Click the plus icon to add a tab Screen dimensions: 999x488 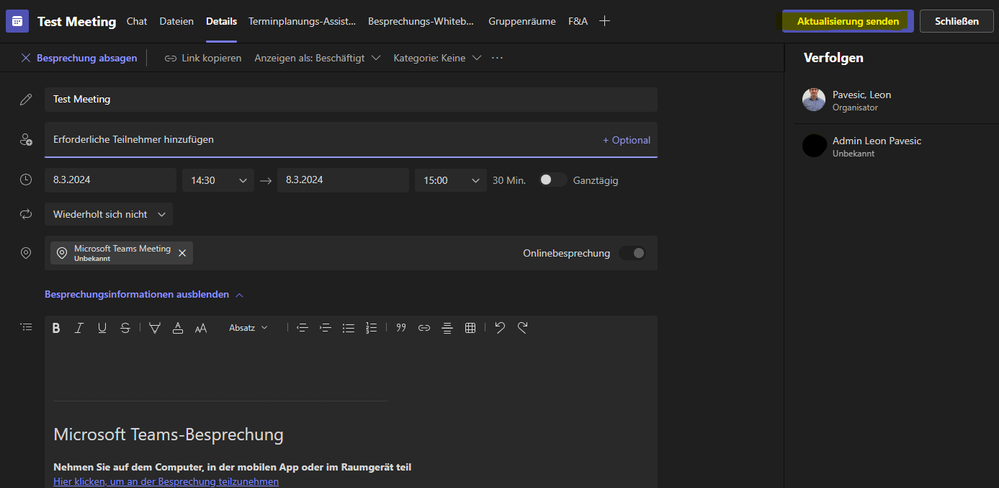(605, 21)
